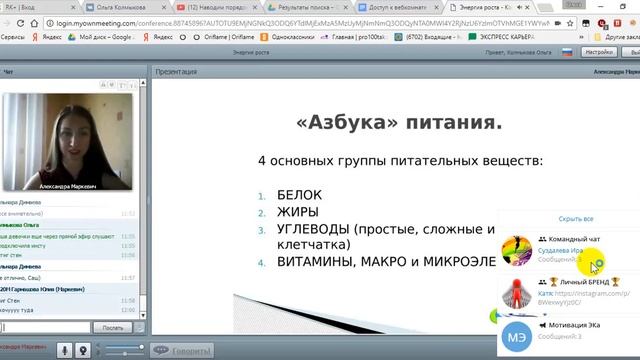
Task: Click Александра Маркевич webcam video
Action: [x=67, y=142]
